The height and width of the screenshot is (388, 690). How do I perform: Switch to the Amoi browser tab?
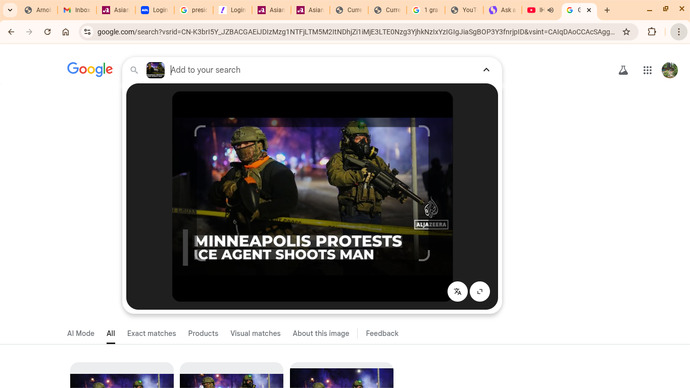click(x=38, y=10)
